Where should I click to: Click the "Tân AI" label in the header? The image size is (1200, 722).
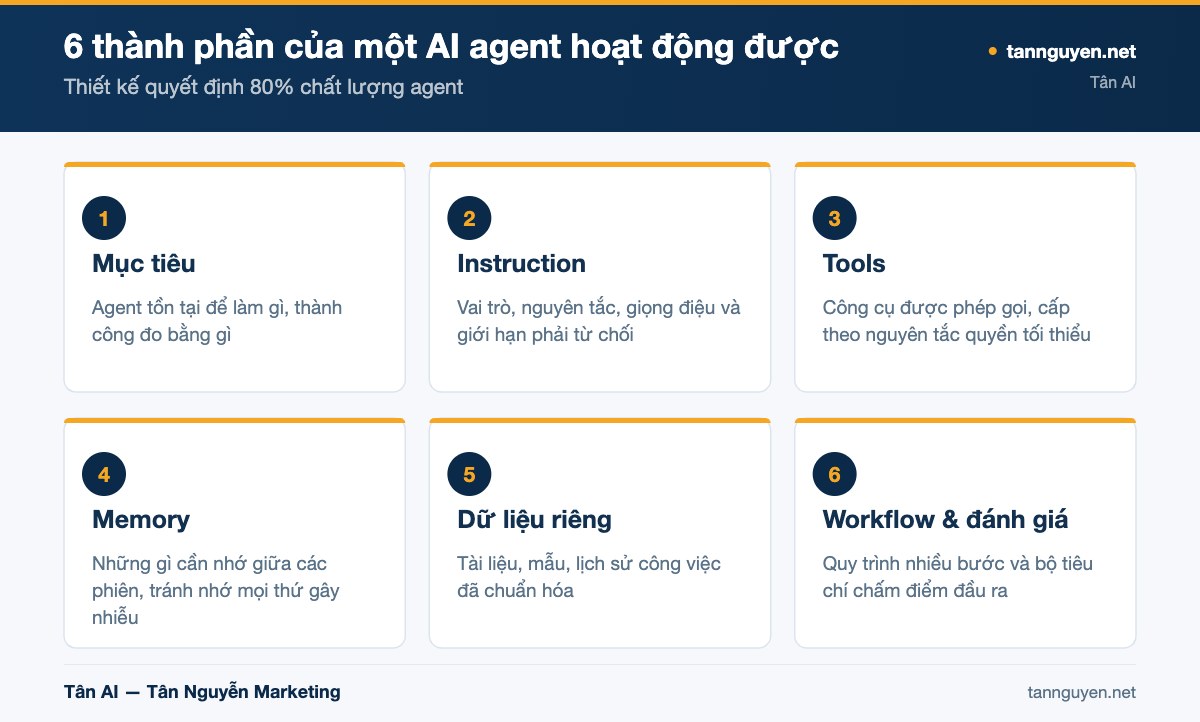click(x=1113, y=82)
